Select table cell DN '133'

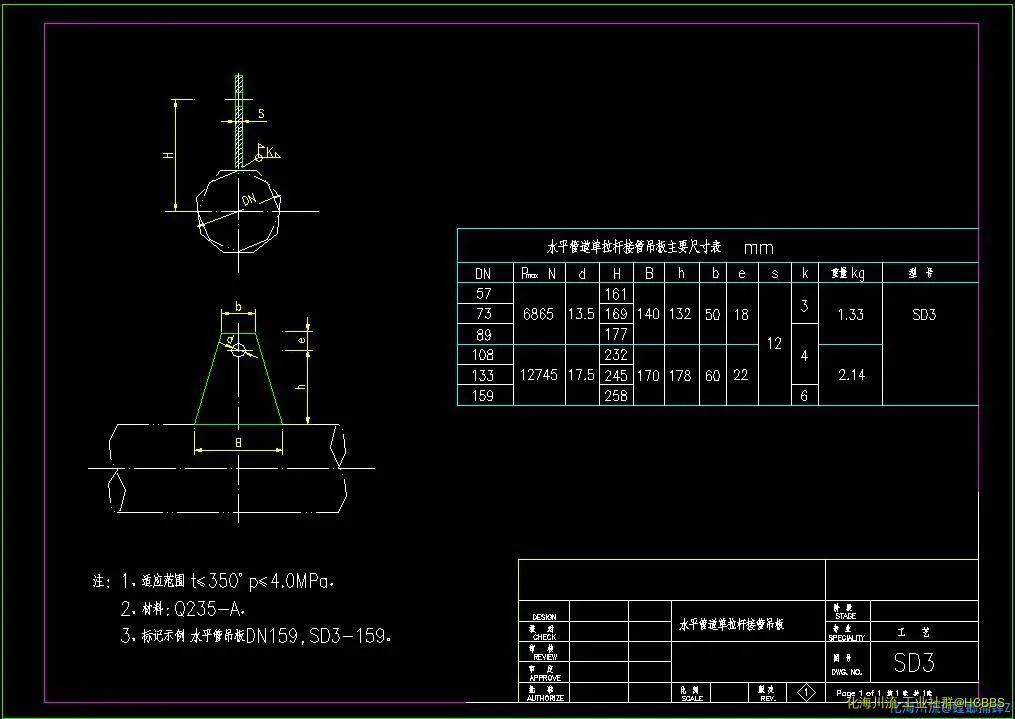[483, 375]
